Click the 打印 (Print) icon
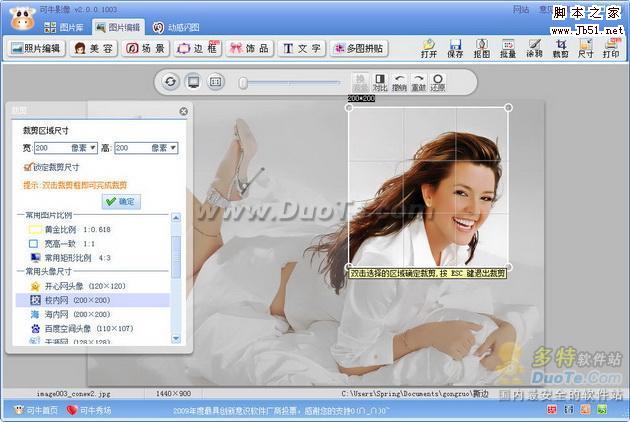The width and height of the screenshot is (630, 422). 611,48
